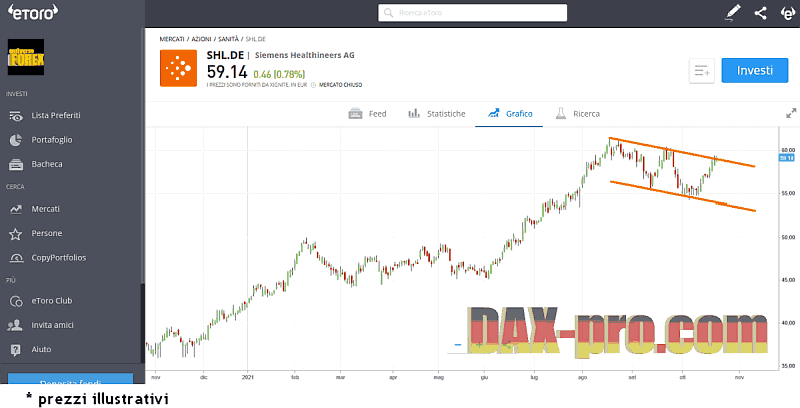800x408 pixels.
Task: Click the SHL.DE breadcrumb entry
Action: pos(256,39)
